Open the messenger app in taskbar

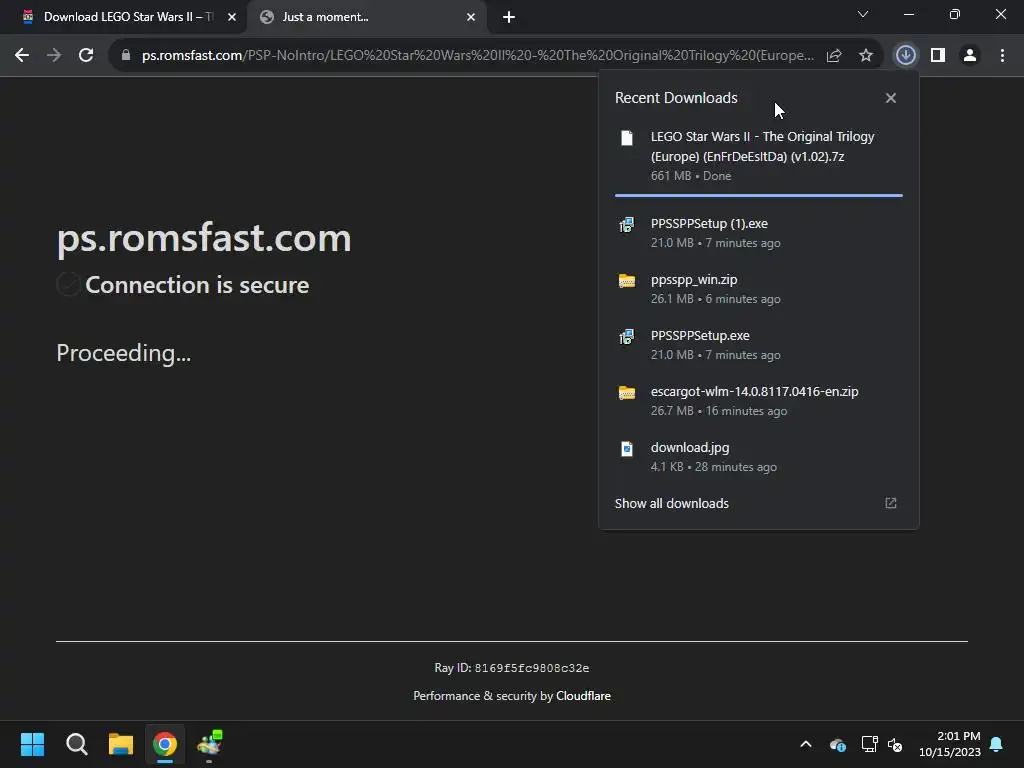(210, 744)
